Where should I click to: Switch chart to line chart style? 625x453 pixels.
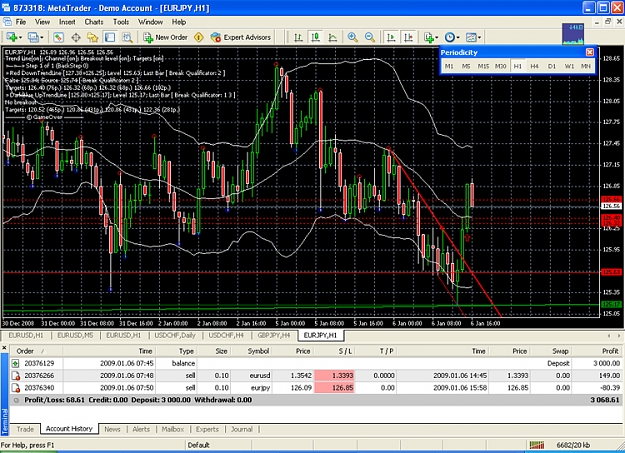(x=332, y=37)
